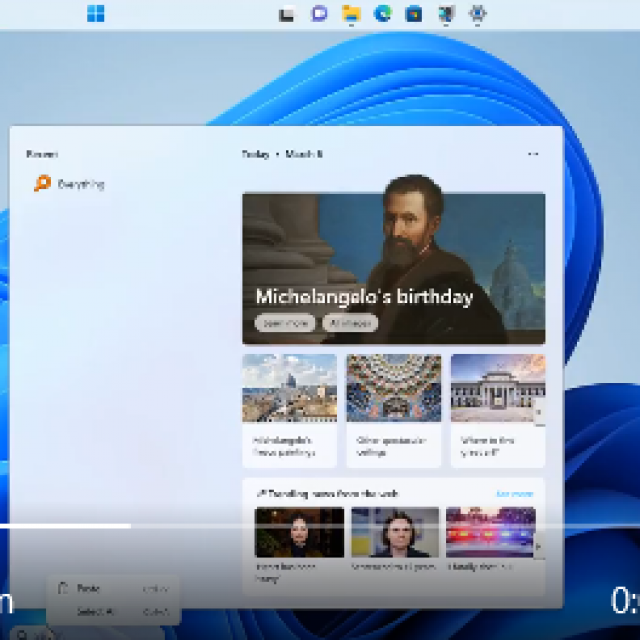The height and width of the screenshot is (640, 640).
Task: Click the See more link for trending news
Action: click(515, 494)
